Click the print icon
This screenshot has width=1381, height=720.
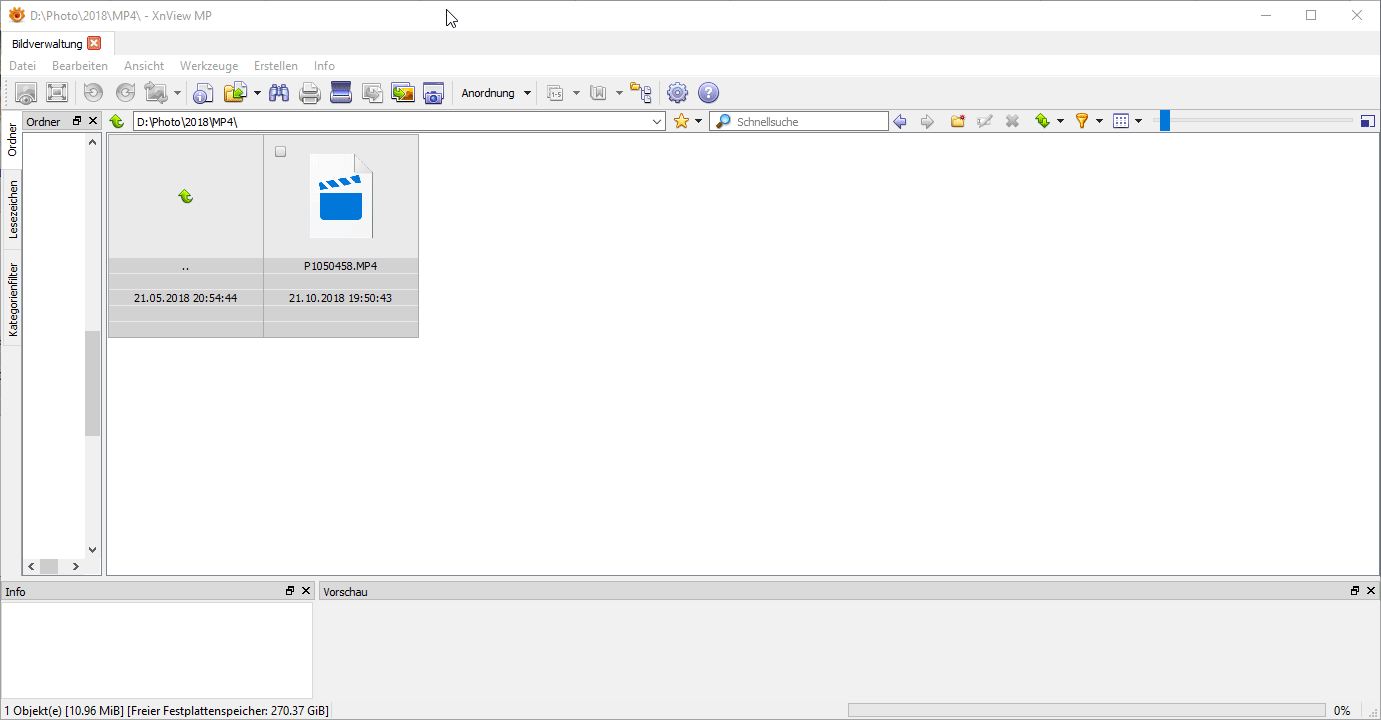pos(310,93)
